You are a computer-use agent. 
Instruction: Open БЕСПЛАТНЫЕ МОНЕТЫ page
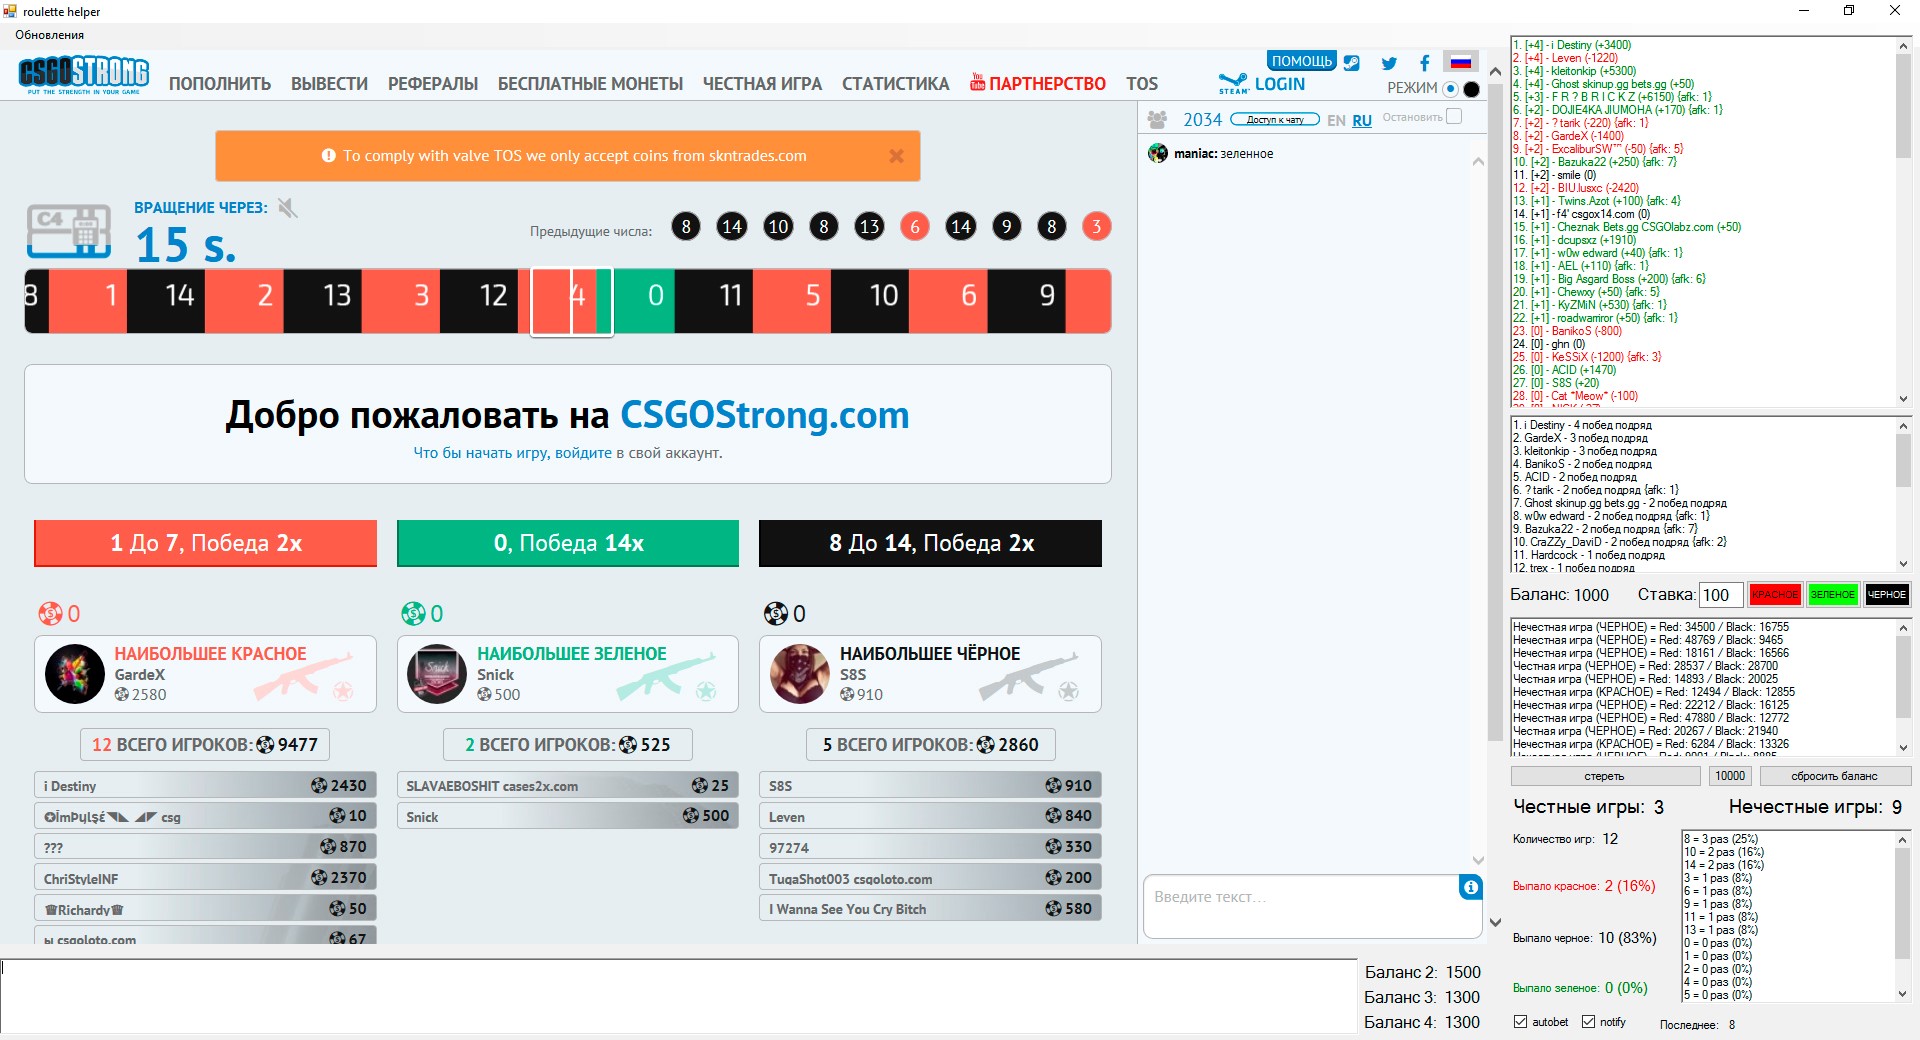[590, 84]
